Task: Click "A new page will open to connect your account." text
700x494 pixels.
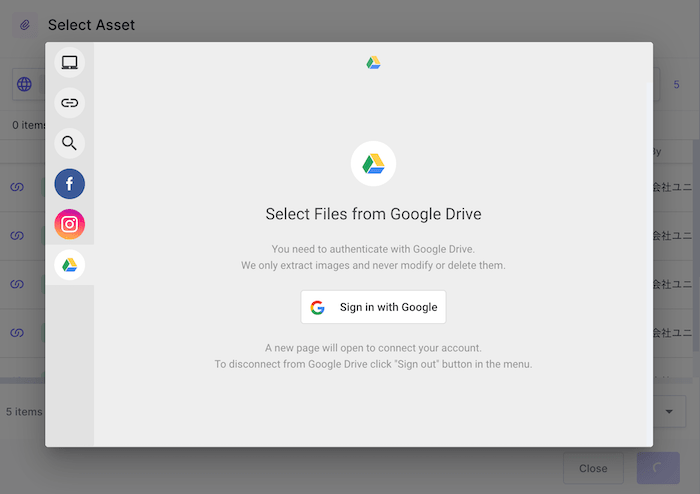Action: pos(373,348)
